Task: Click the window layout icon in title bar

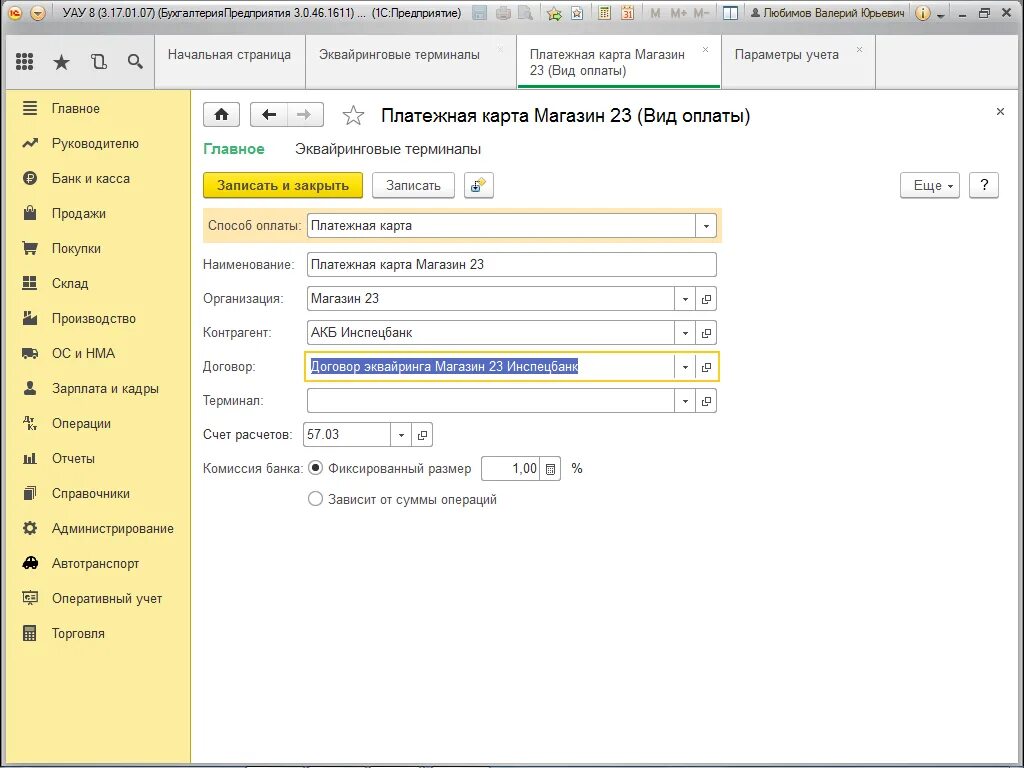Action: point(730,13)
